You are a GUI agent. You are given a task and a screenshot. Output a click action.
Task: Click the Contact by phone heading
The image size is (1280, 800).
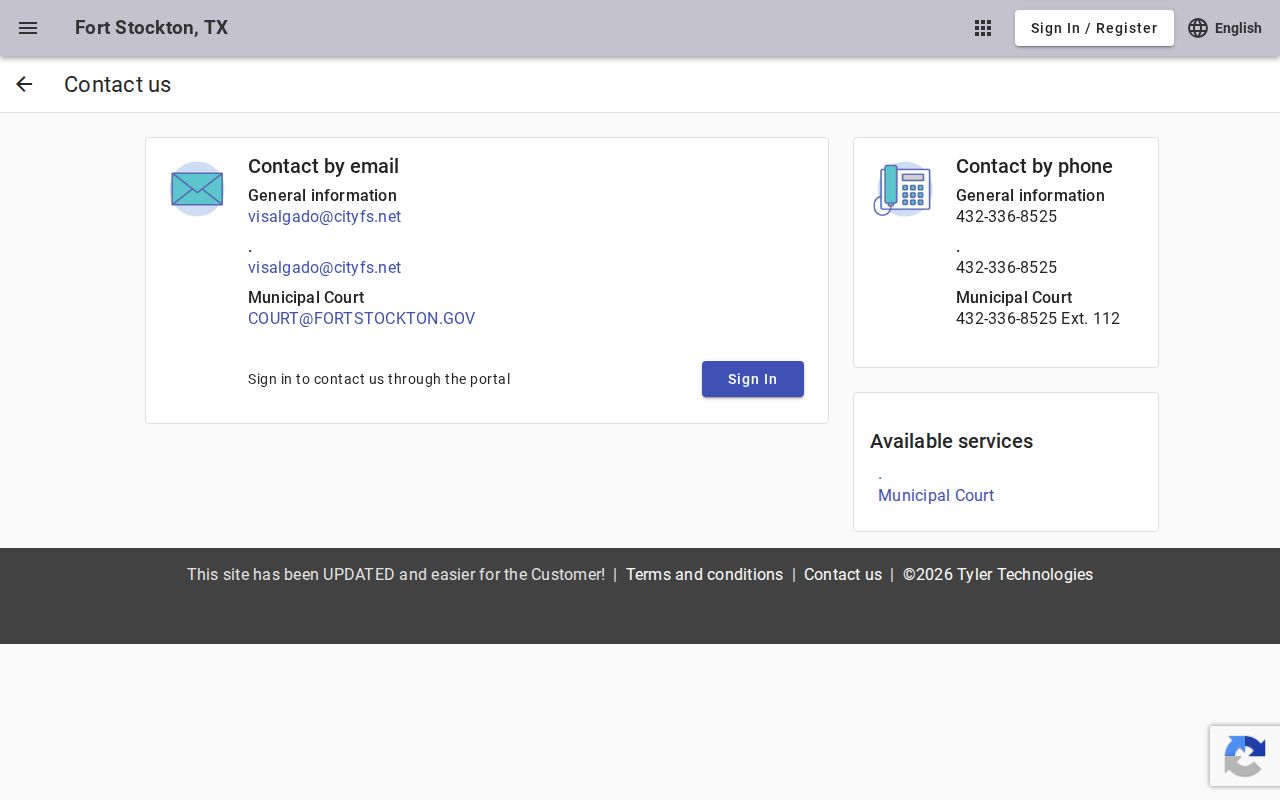pyautogui.click(x=1034, y=166)
